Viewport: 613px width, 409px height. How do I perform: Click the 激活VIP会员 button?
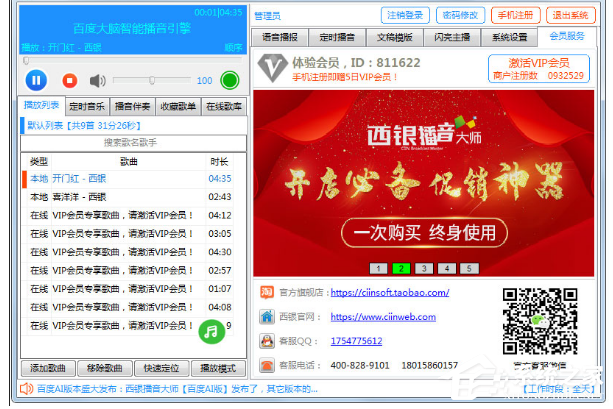539,69
